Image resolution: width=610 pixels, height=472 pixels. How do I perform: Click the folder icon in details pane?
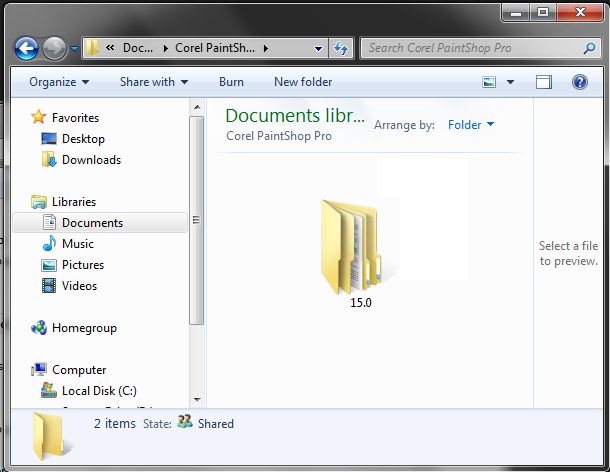pos(48,436)
